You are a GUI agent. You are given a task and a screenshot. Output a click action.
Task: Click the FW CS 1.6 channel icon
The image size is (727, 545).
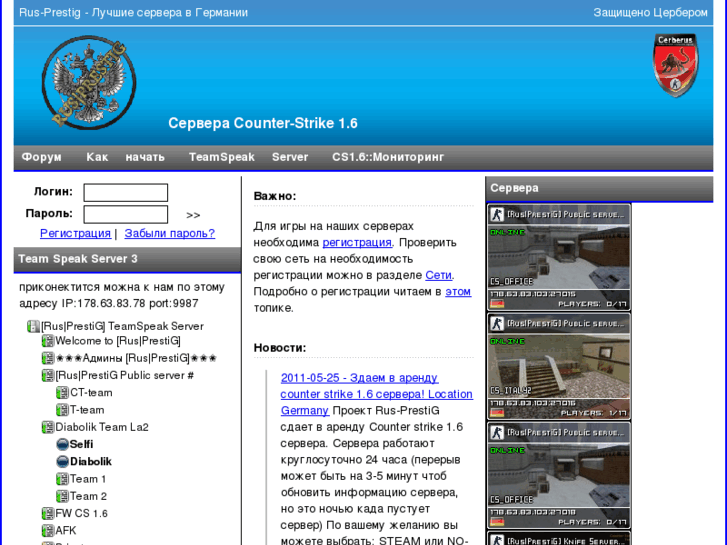pos(48,513)
